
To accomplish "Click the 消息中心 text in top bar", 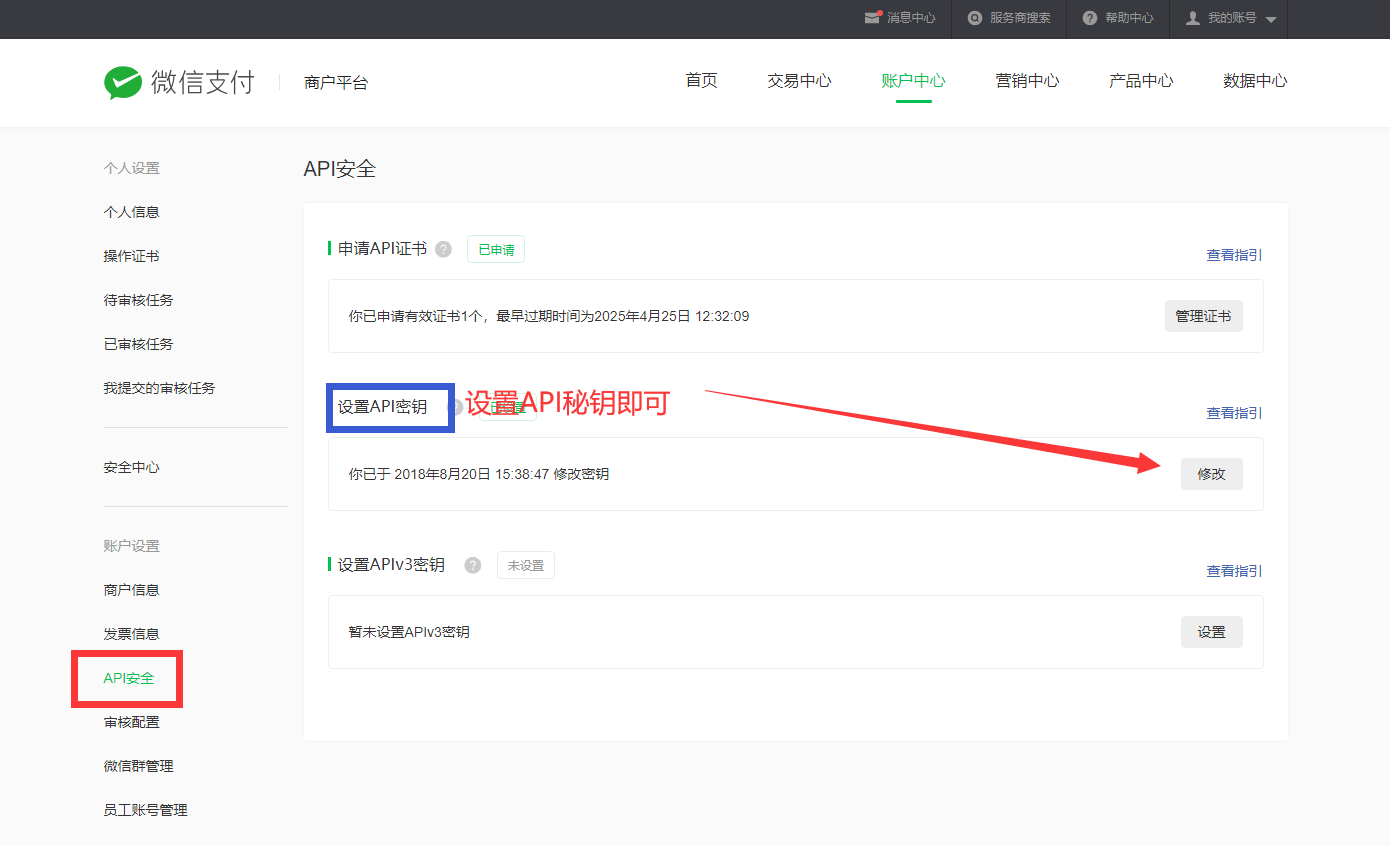I will point(911,18).
